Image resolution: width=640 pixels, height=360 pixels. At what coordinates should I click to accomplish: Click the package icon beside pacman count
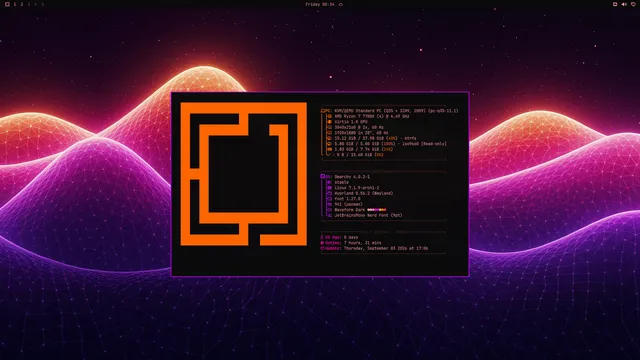click(329, 204)
